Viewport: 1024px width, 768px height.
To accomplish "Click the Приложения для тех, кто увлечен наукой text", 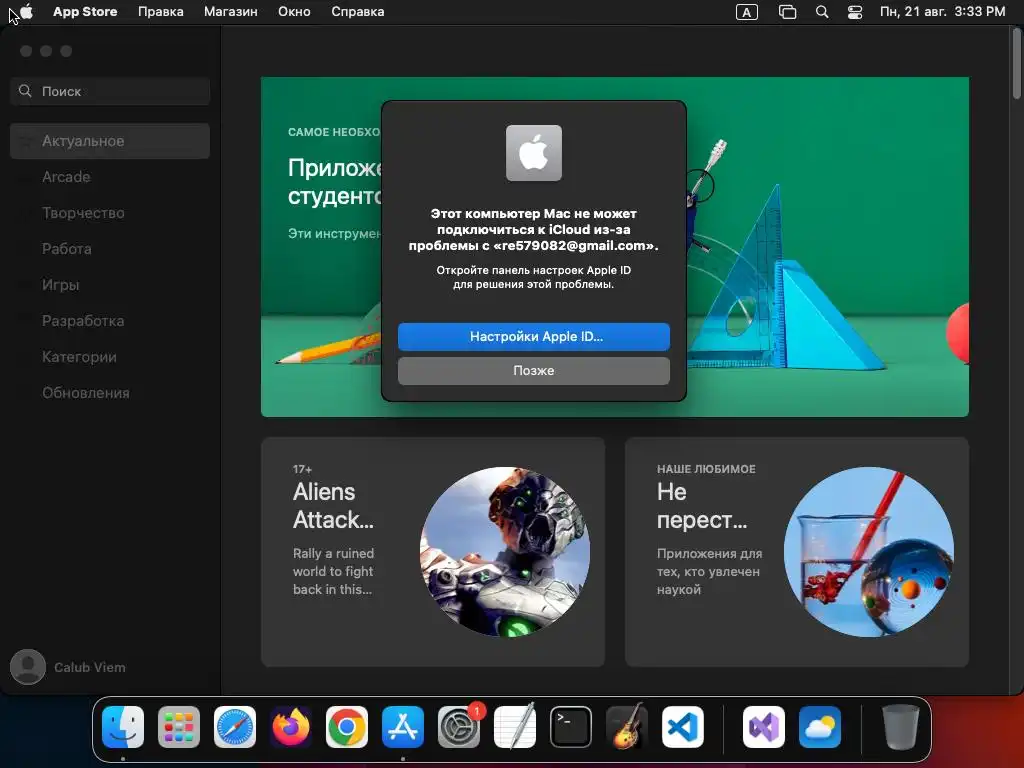I will 709,571.
